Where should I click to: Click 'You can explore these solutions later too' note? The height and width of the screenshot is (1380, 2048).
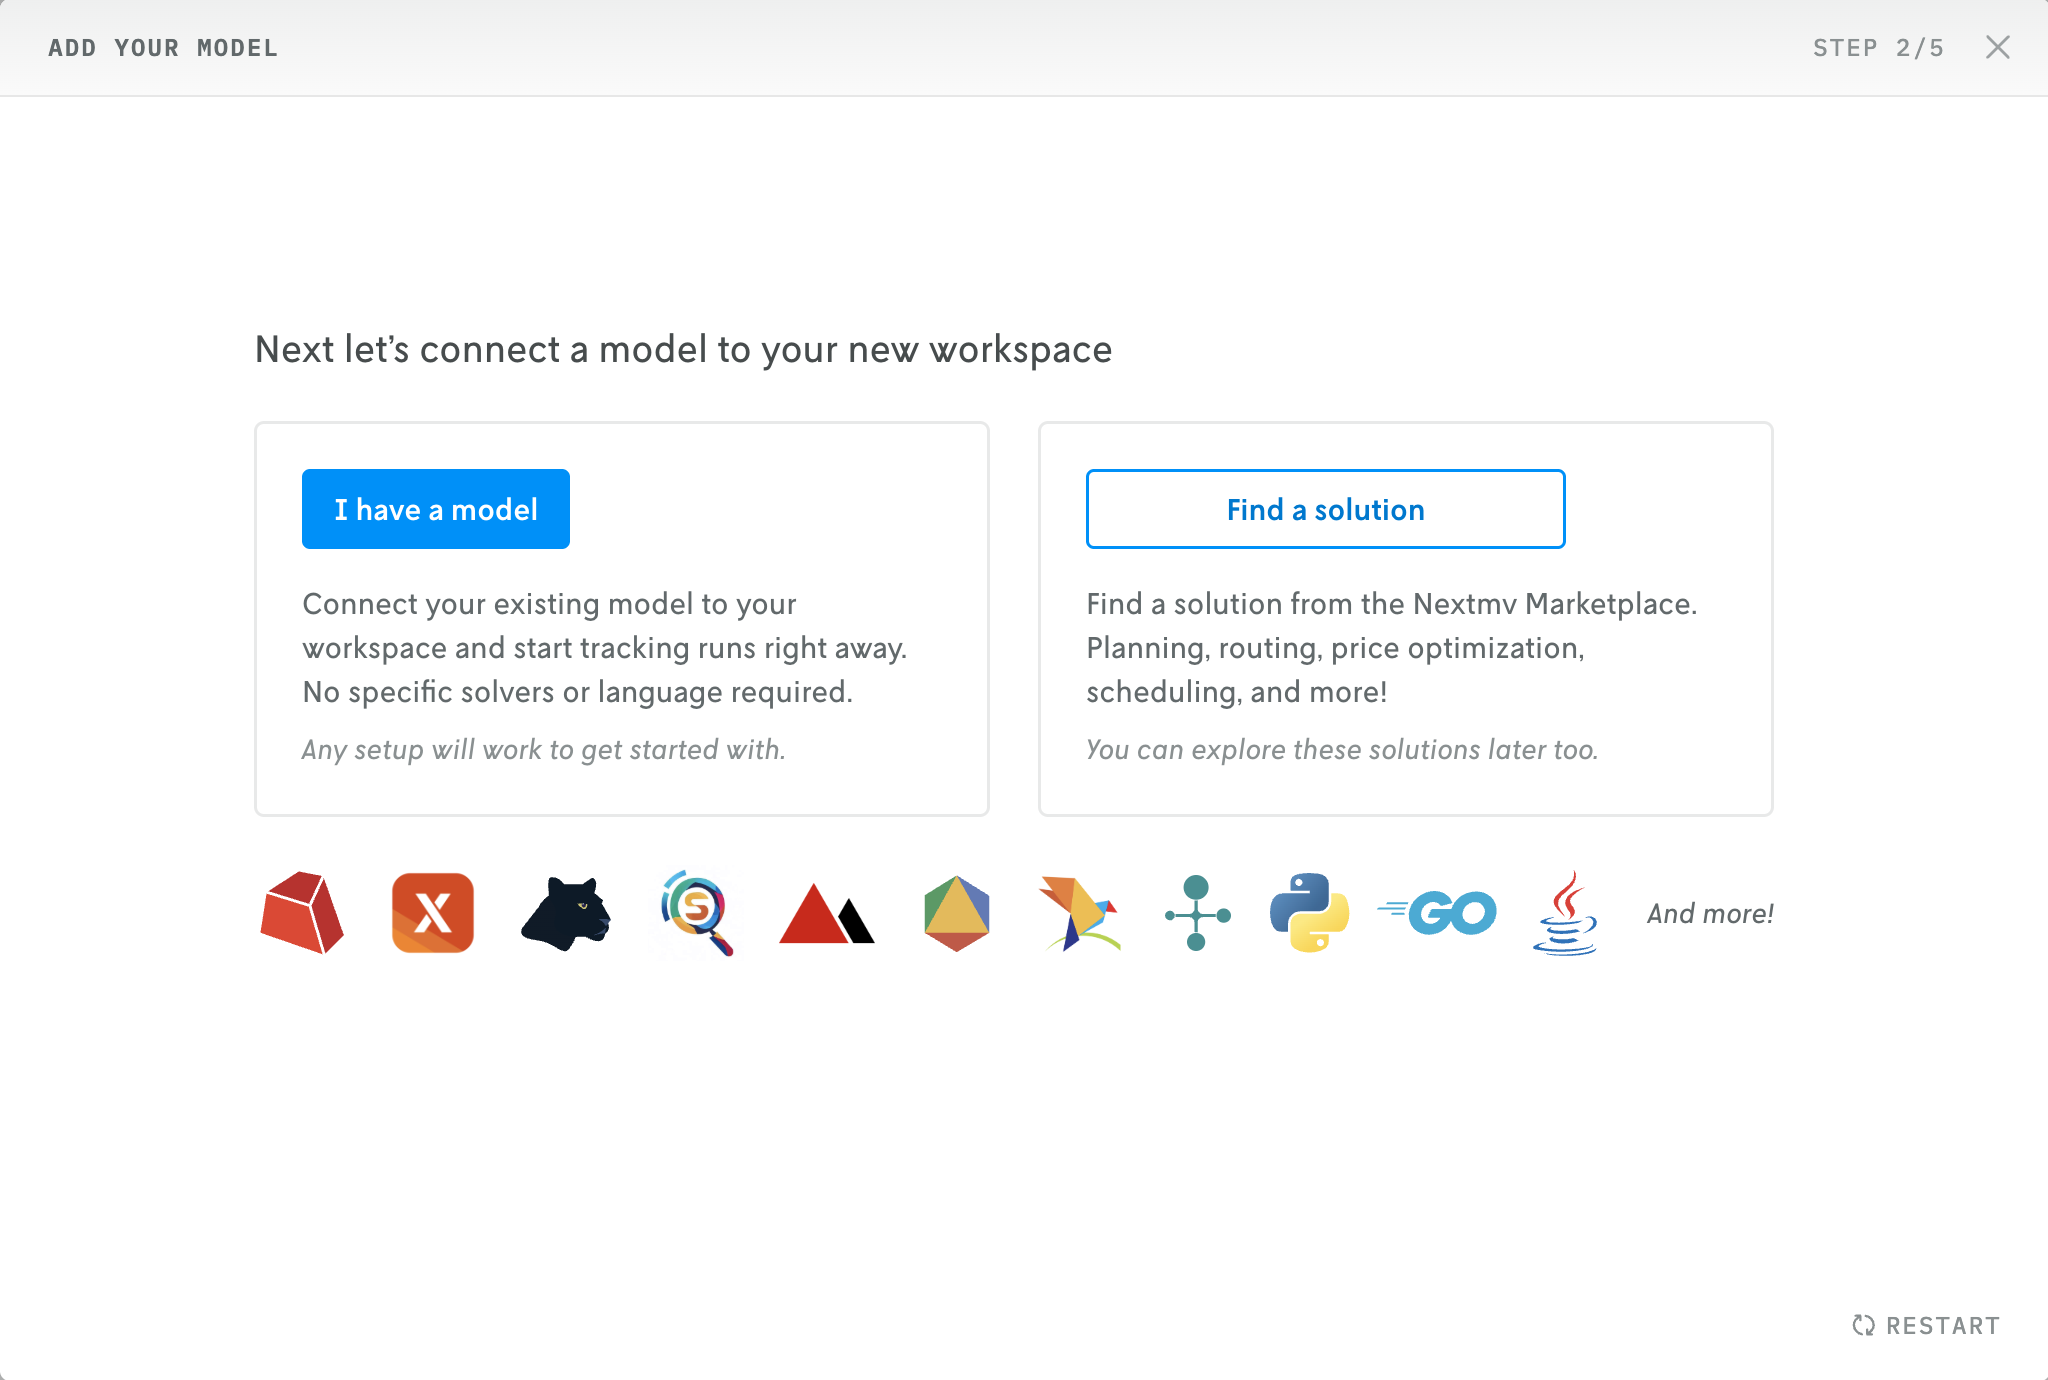(x=1342, y=749)
